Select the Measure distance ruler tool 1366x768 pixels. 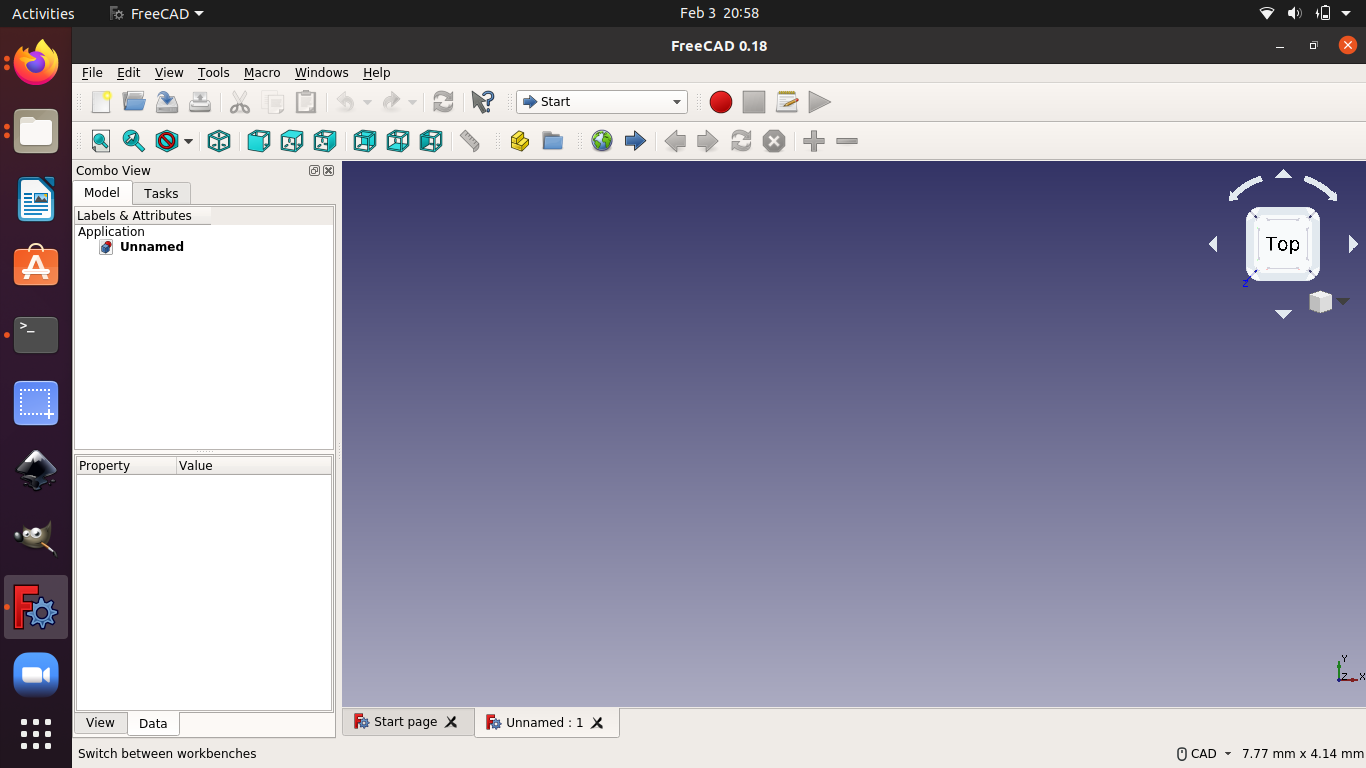pyautogui.click(x=470, y=141)
